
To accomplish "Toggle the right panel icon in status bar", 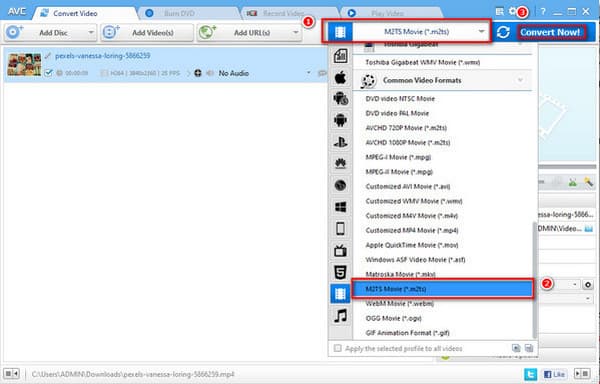I will pyautogui.click(x=582, y=373).
